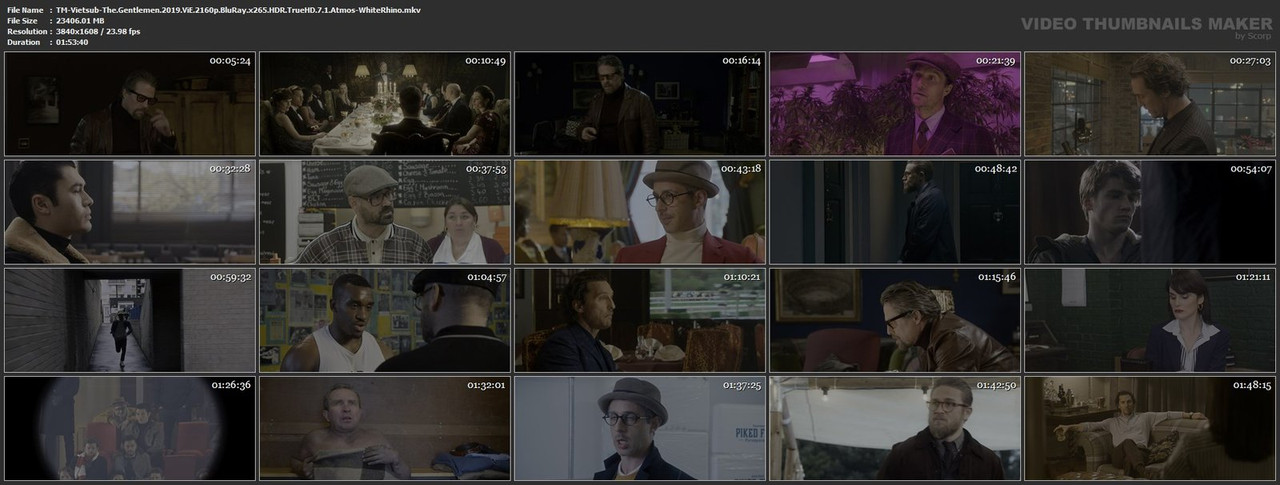1280x485 pixels.
Task: Click the 'Resolution' label
Action: pos(25,31)
